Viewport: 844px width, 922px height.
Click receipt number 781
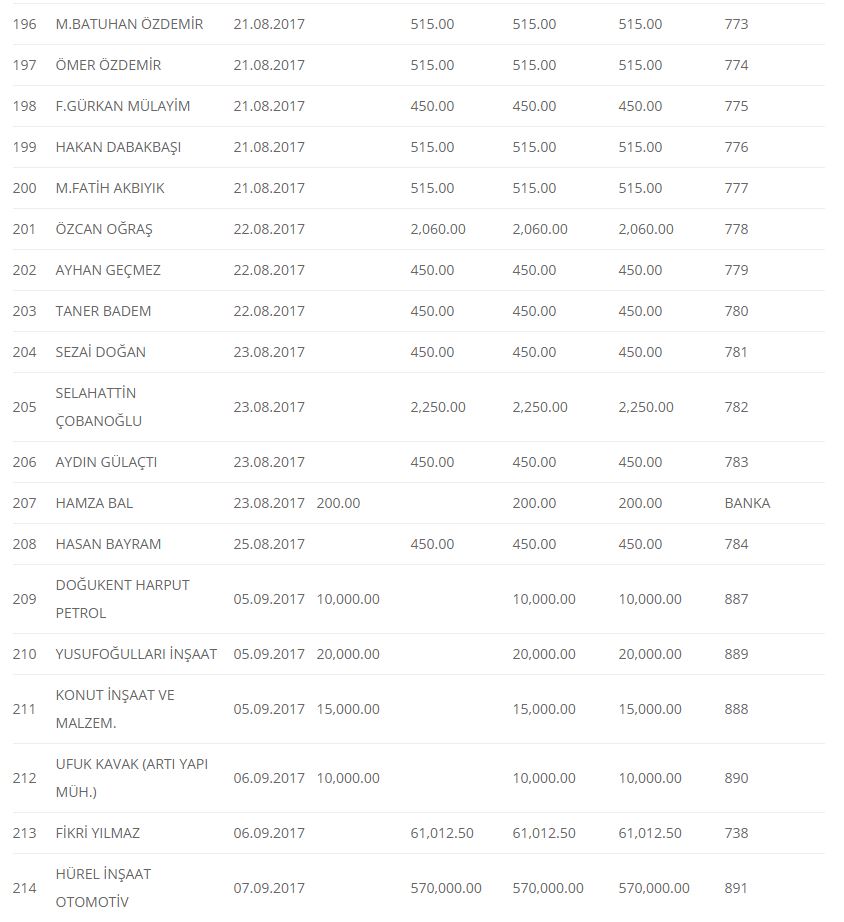click(736, 352)
